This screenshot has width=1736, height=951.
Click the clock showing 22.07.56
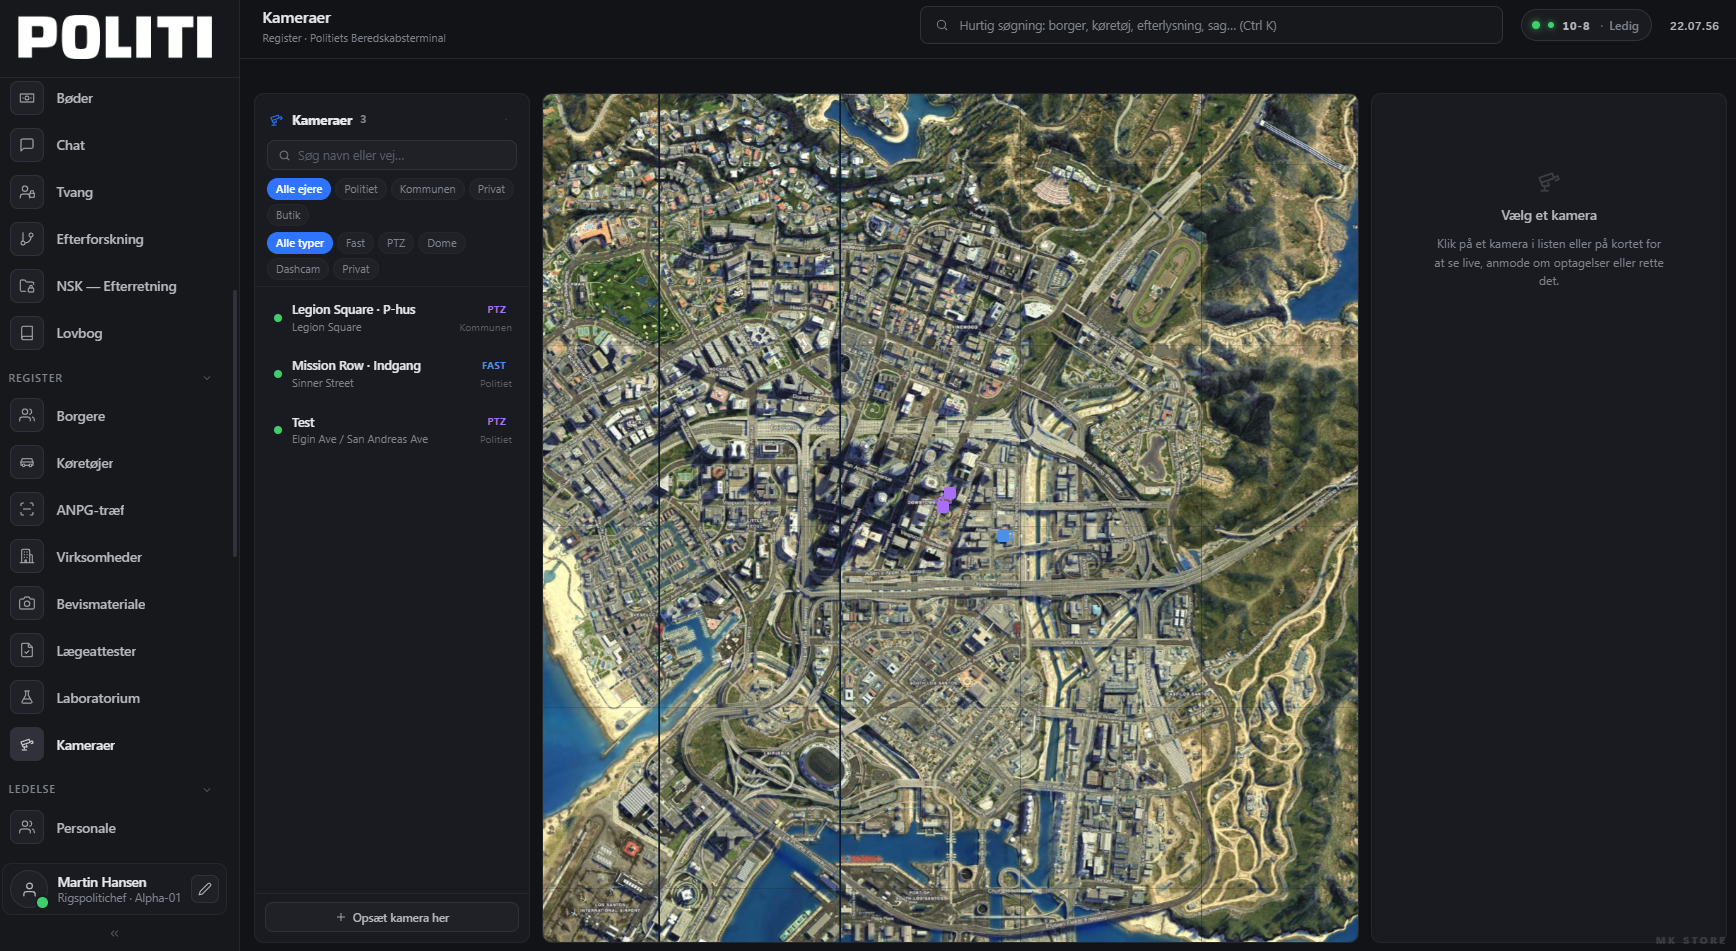[x=1694, y=26]
